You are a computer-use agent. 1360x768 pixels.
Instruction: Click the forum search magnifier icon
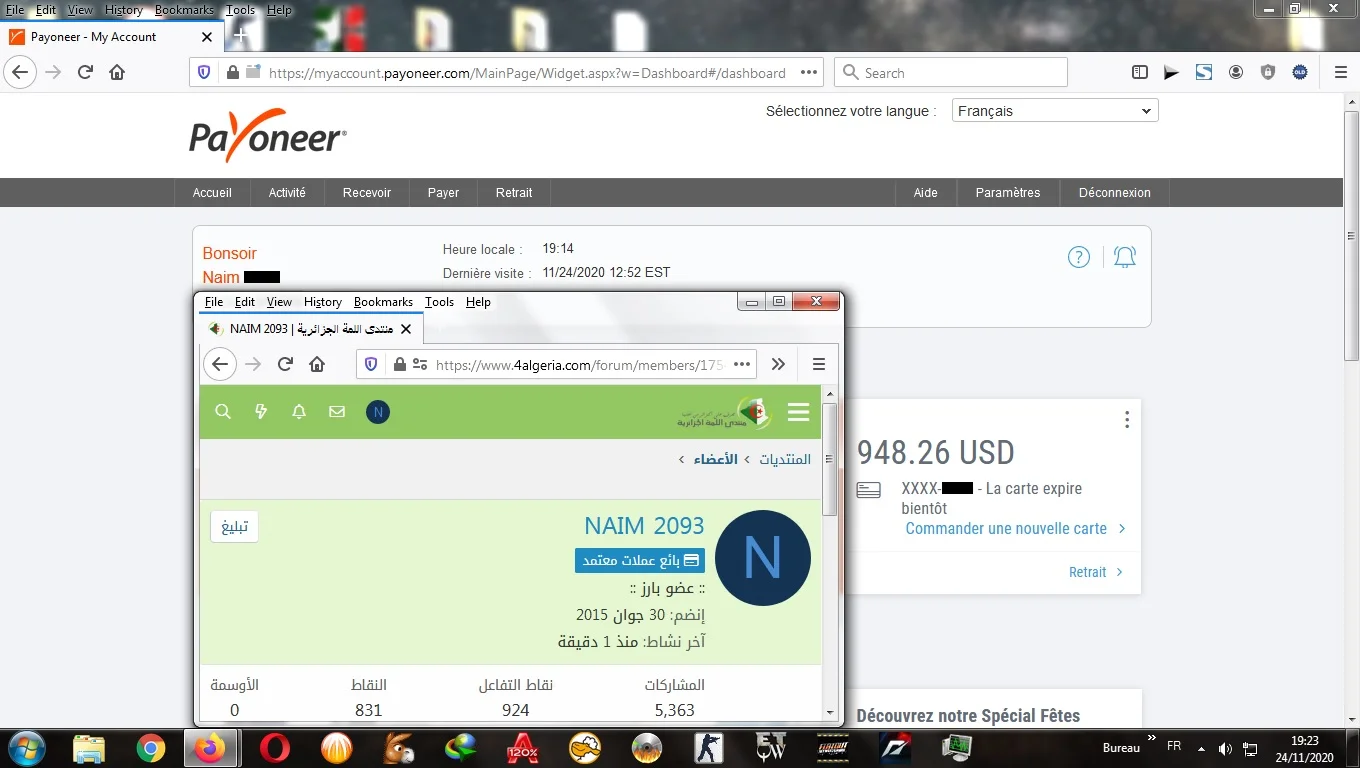coord(223,412)
